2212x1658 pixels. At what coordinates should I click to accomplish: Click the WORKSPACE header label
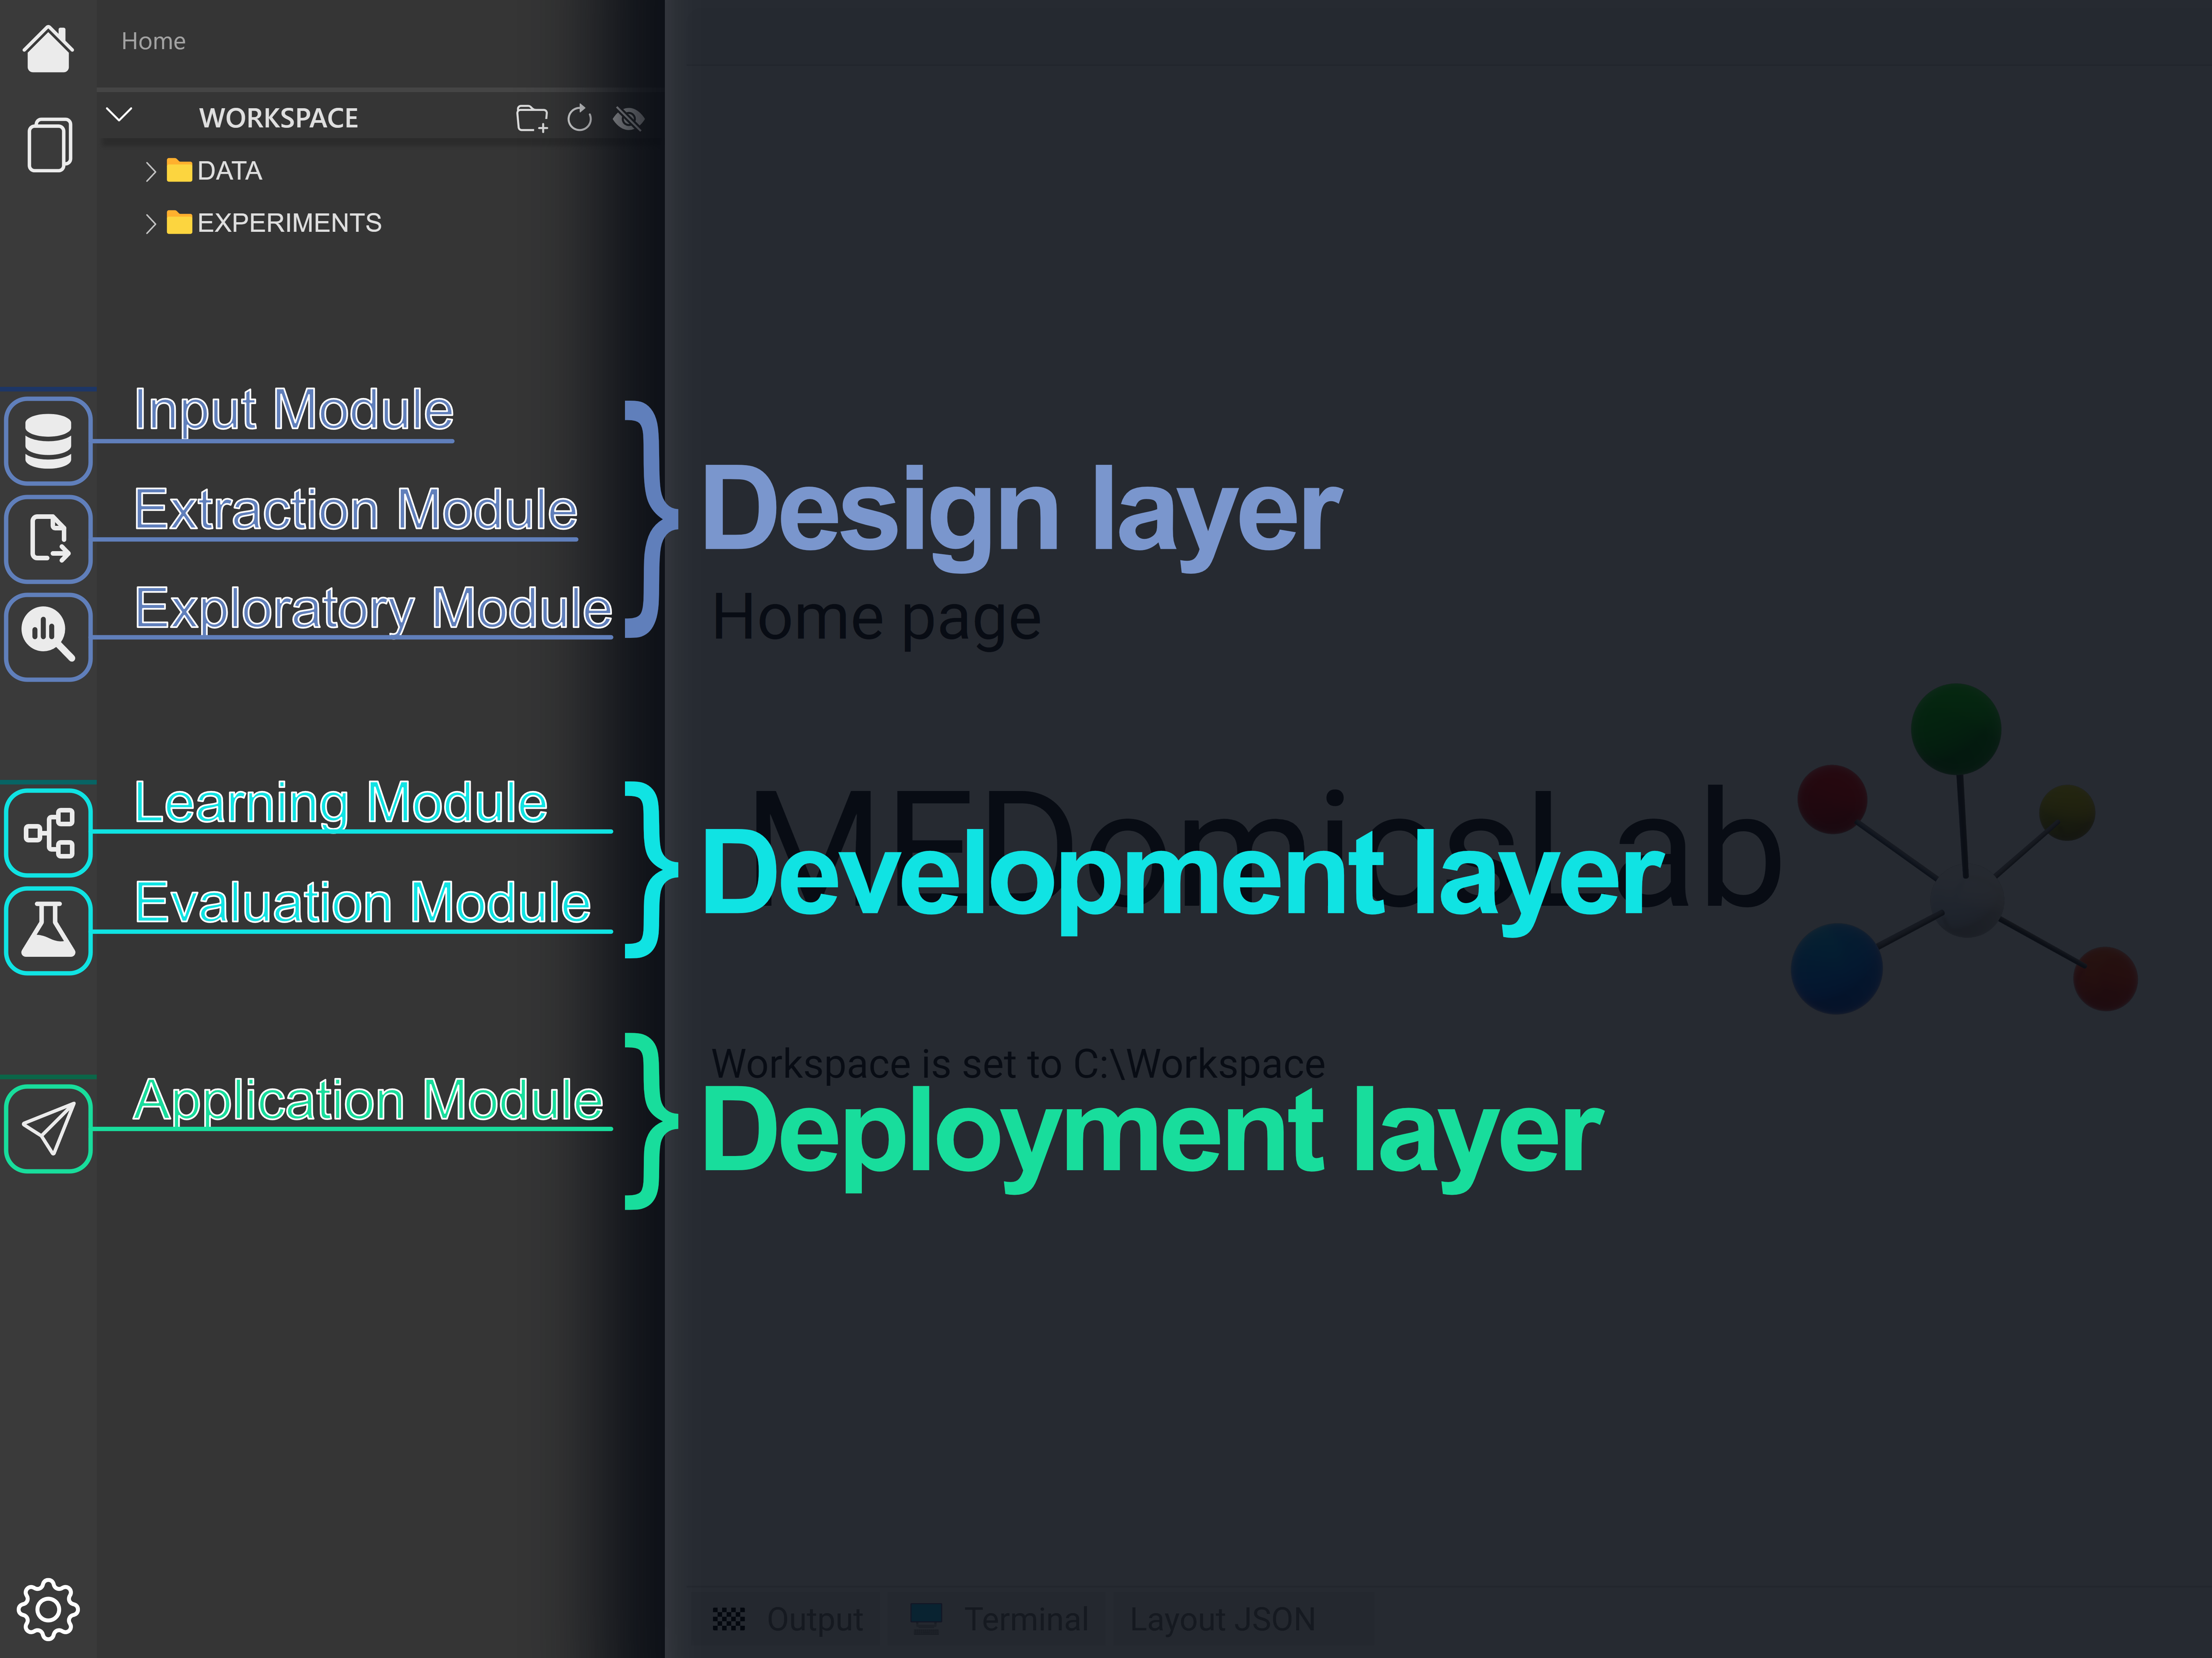[x=278, y=118]
